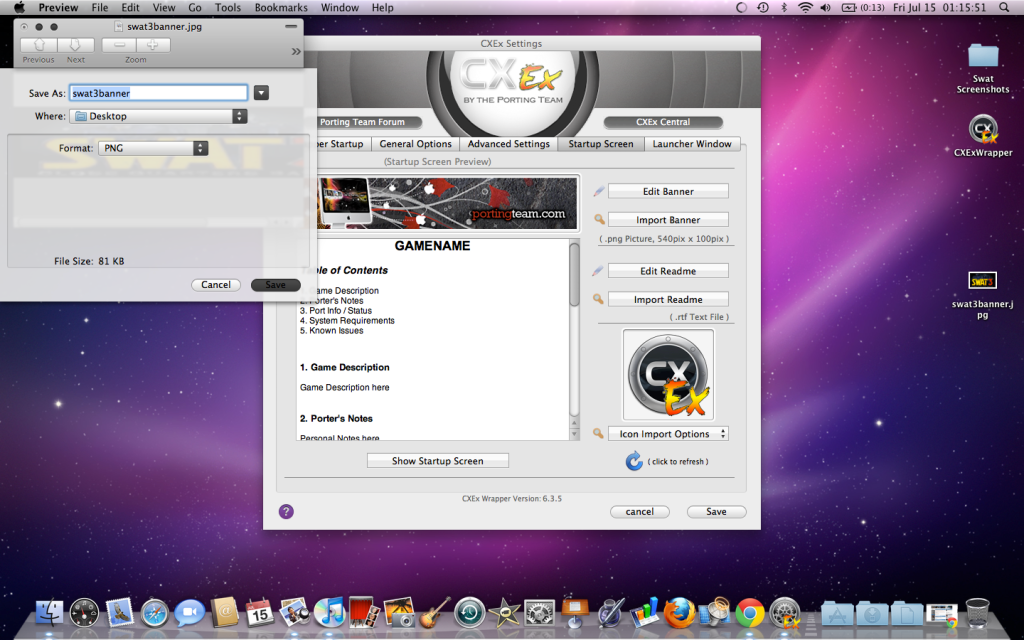This screenshot has height=640, width=1024.
Task: Click the pencil icon beside Edit Banner
Action: pyautogui.click(x=598, y=191)
